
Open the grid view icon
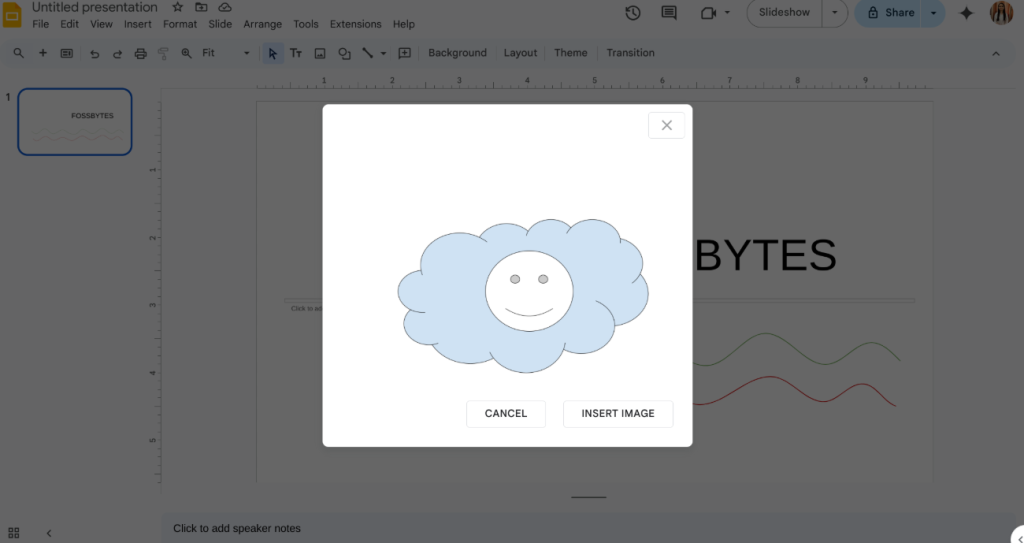tap(14, 533)
